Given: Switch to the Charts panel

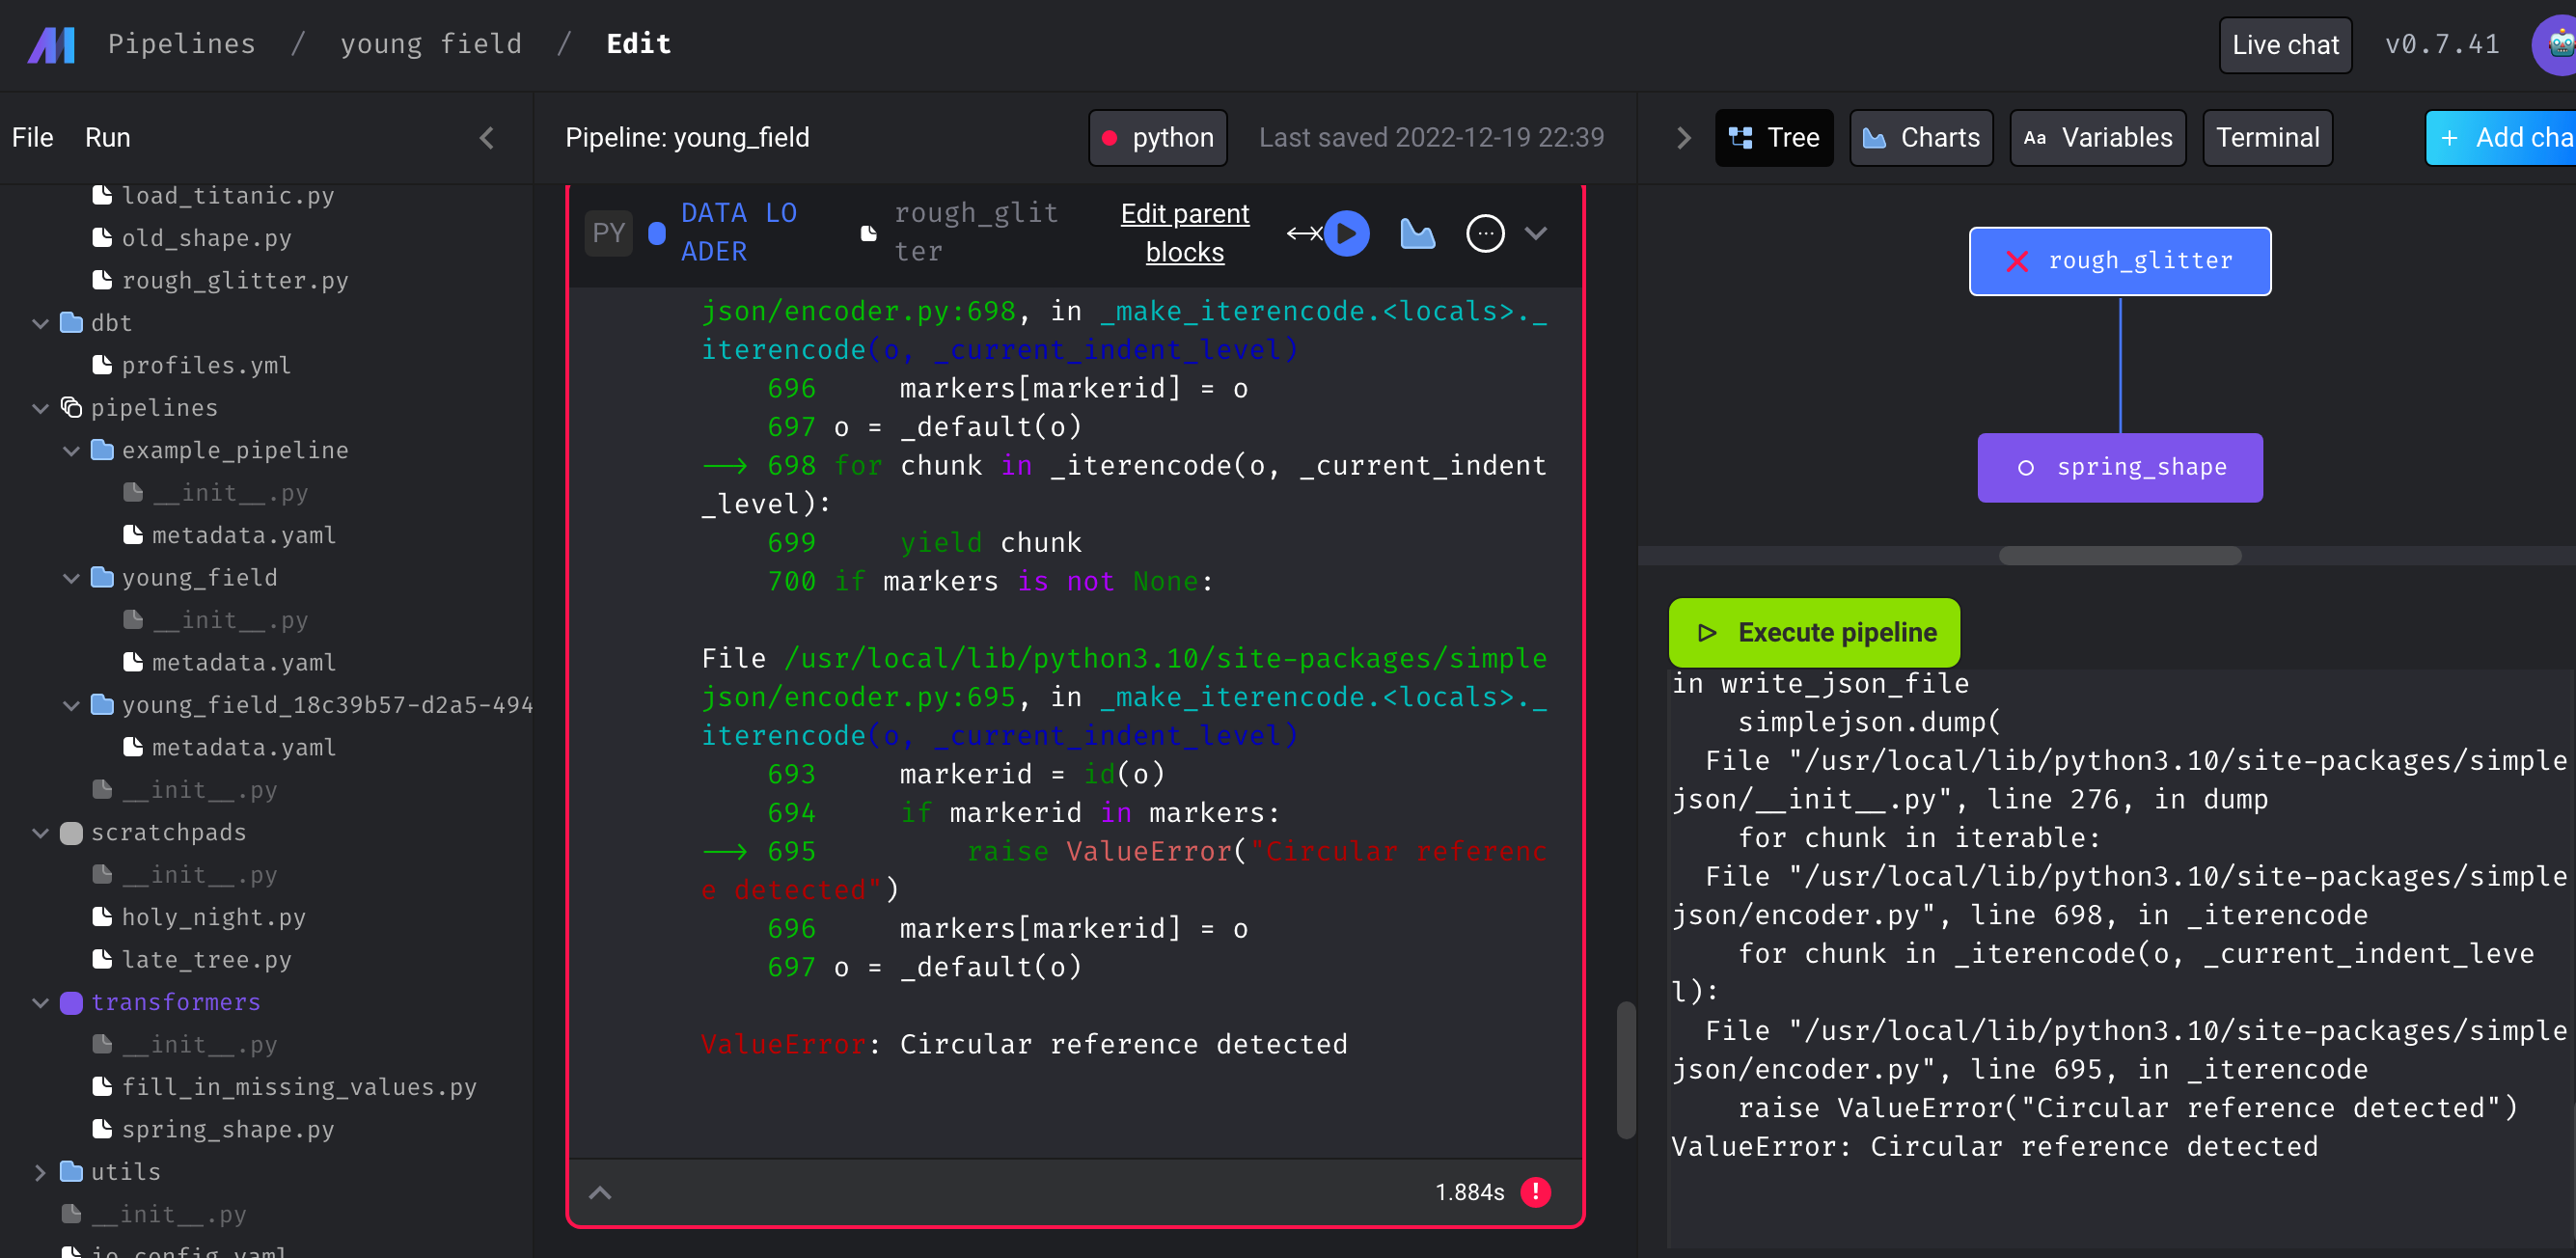Looking at the screenshot, I should (1921, 137).
